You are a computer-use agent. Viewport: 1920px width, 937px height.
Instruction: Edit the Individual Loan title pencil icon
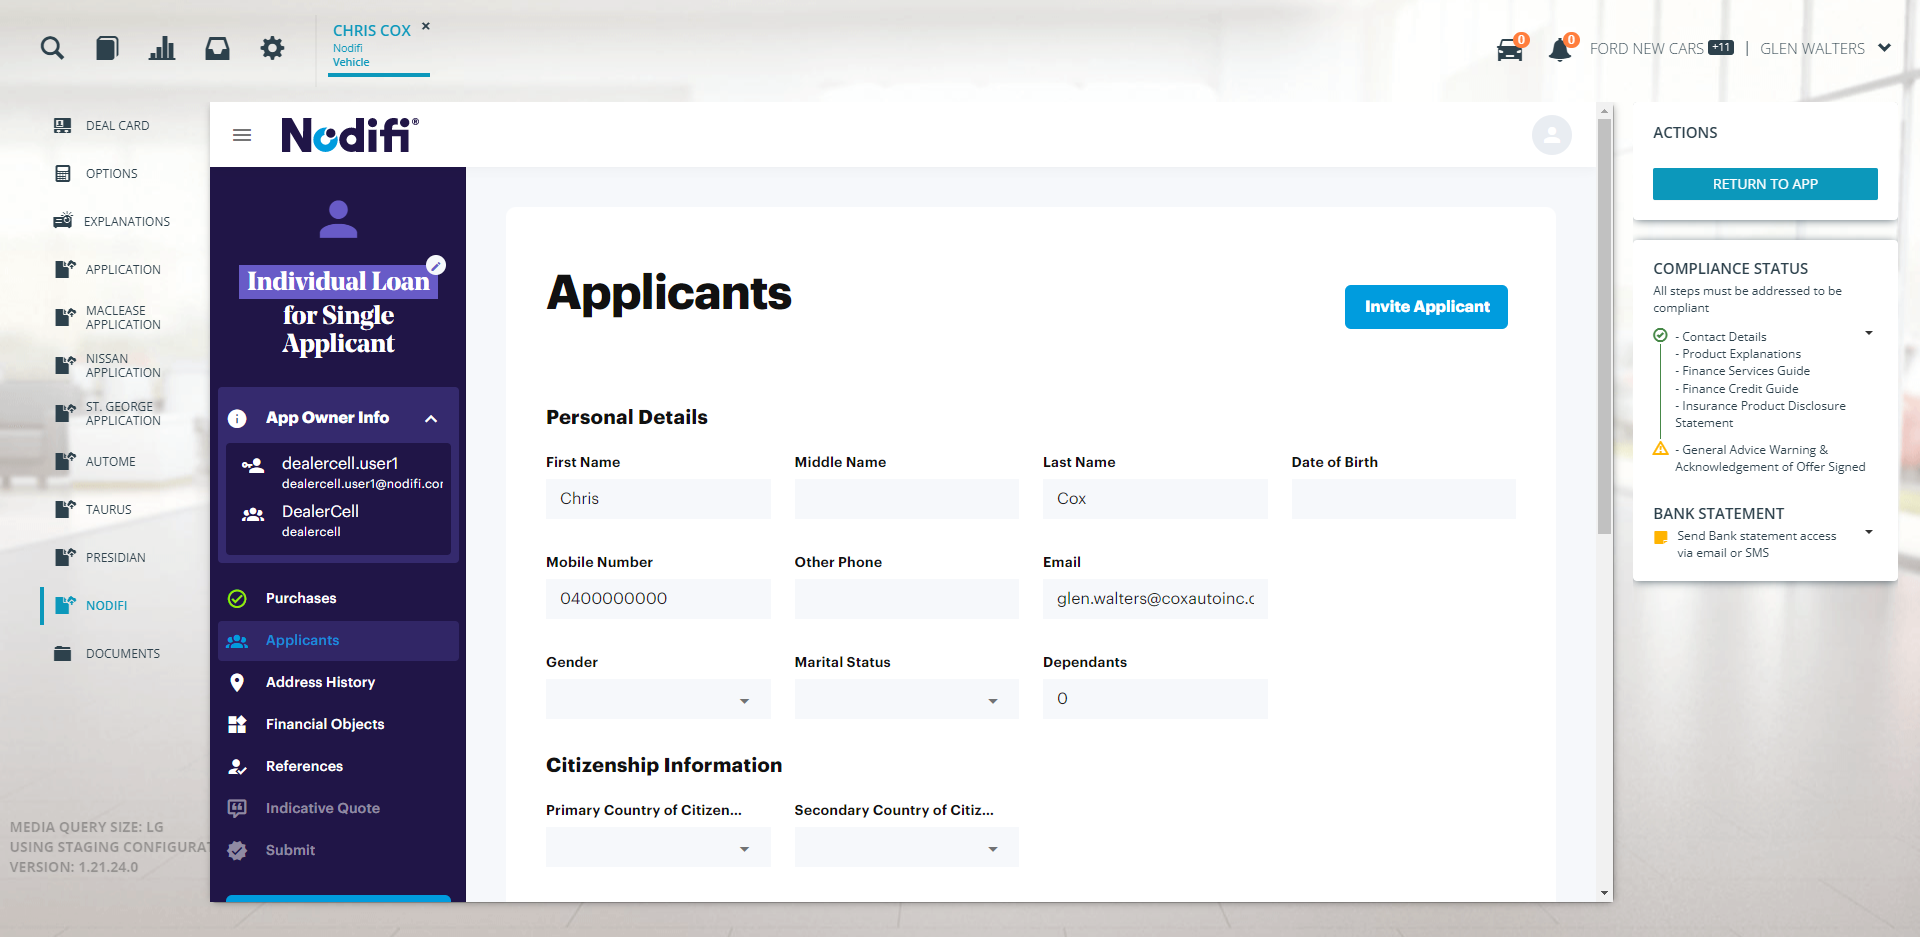click(436, 265)
